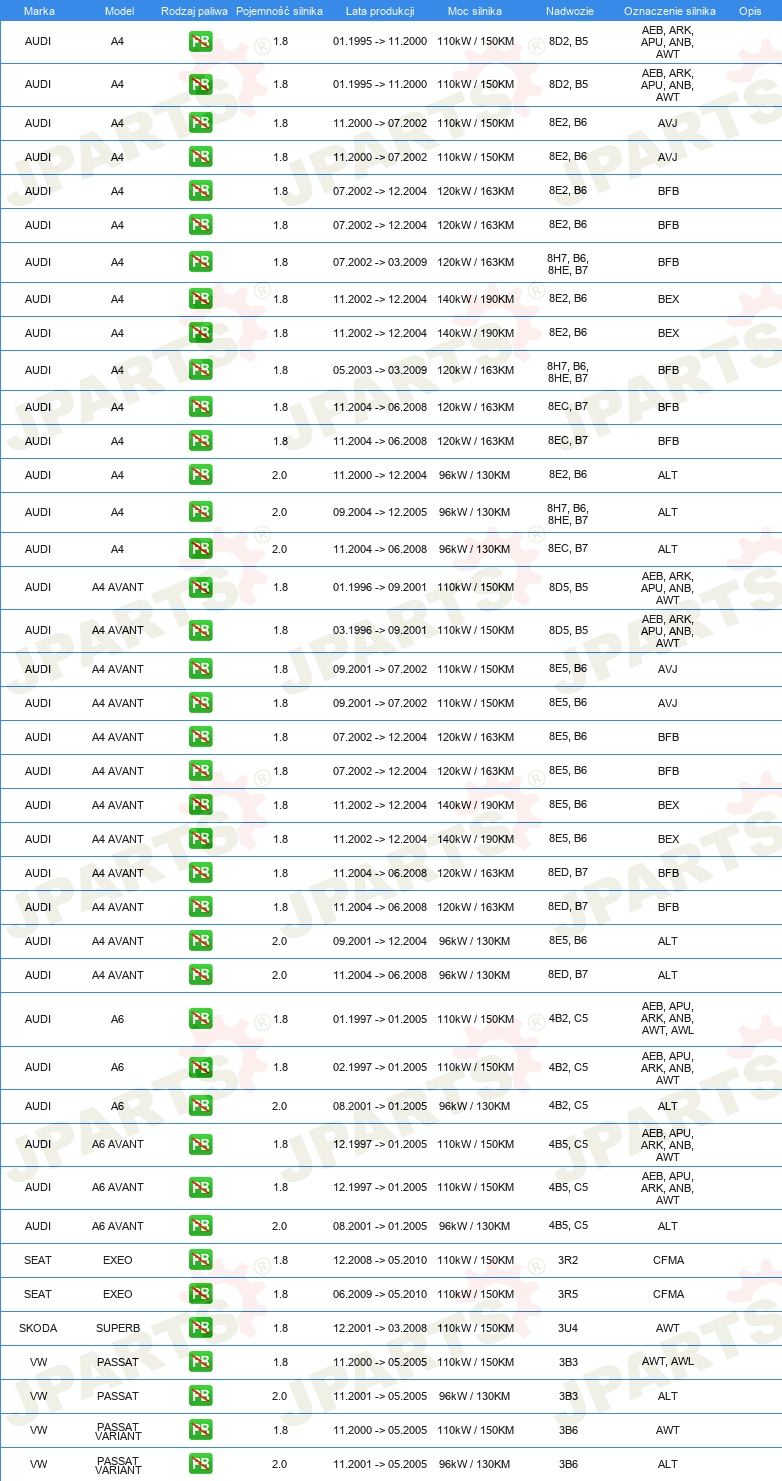Click the Opis column header
The height and width of the screenshot is (1481, 782).
750,10
